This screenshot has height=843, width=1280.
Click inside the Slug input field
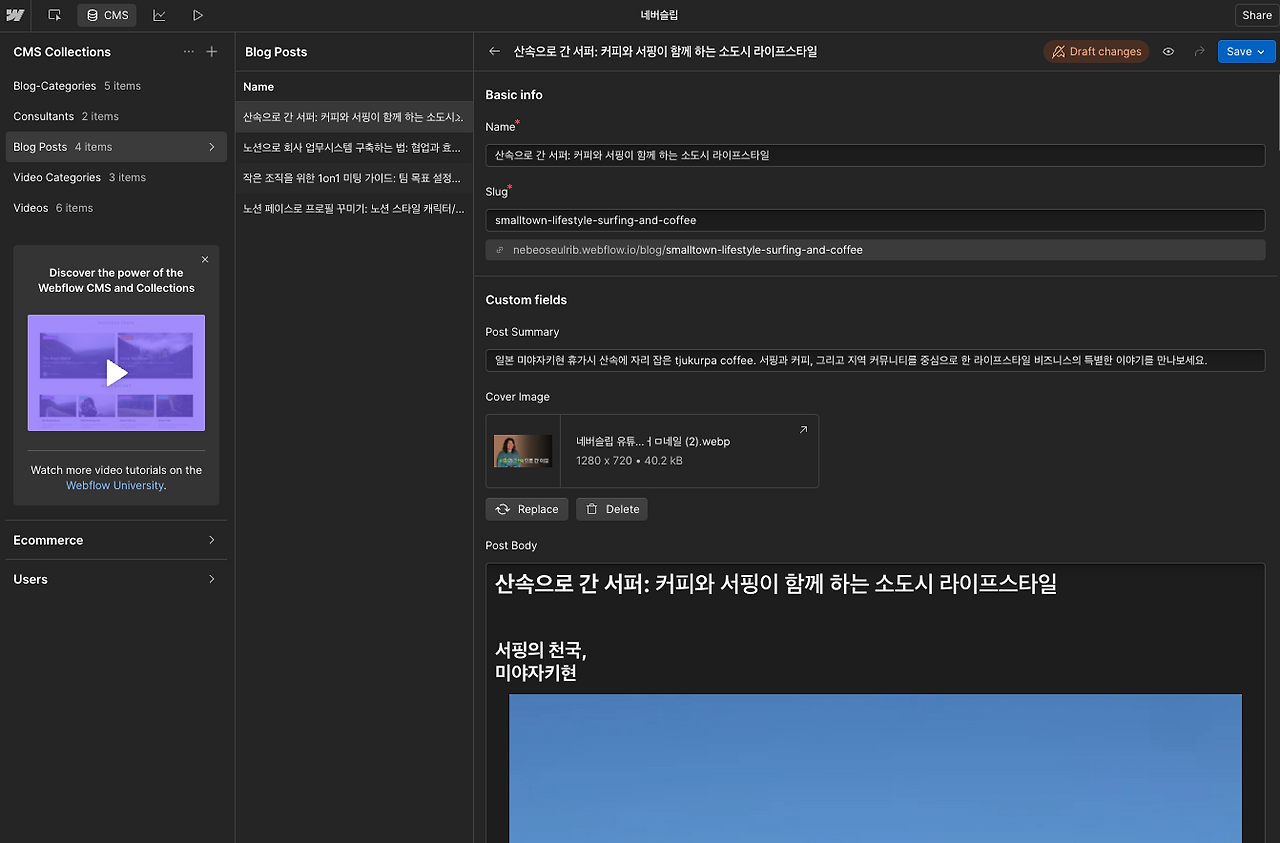tap(875, 220)
